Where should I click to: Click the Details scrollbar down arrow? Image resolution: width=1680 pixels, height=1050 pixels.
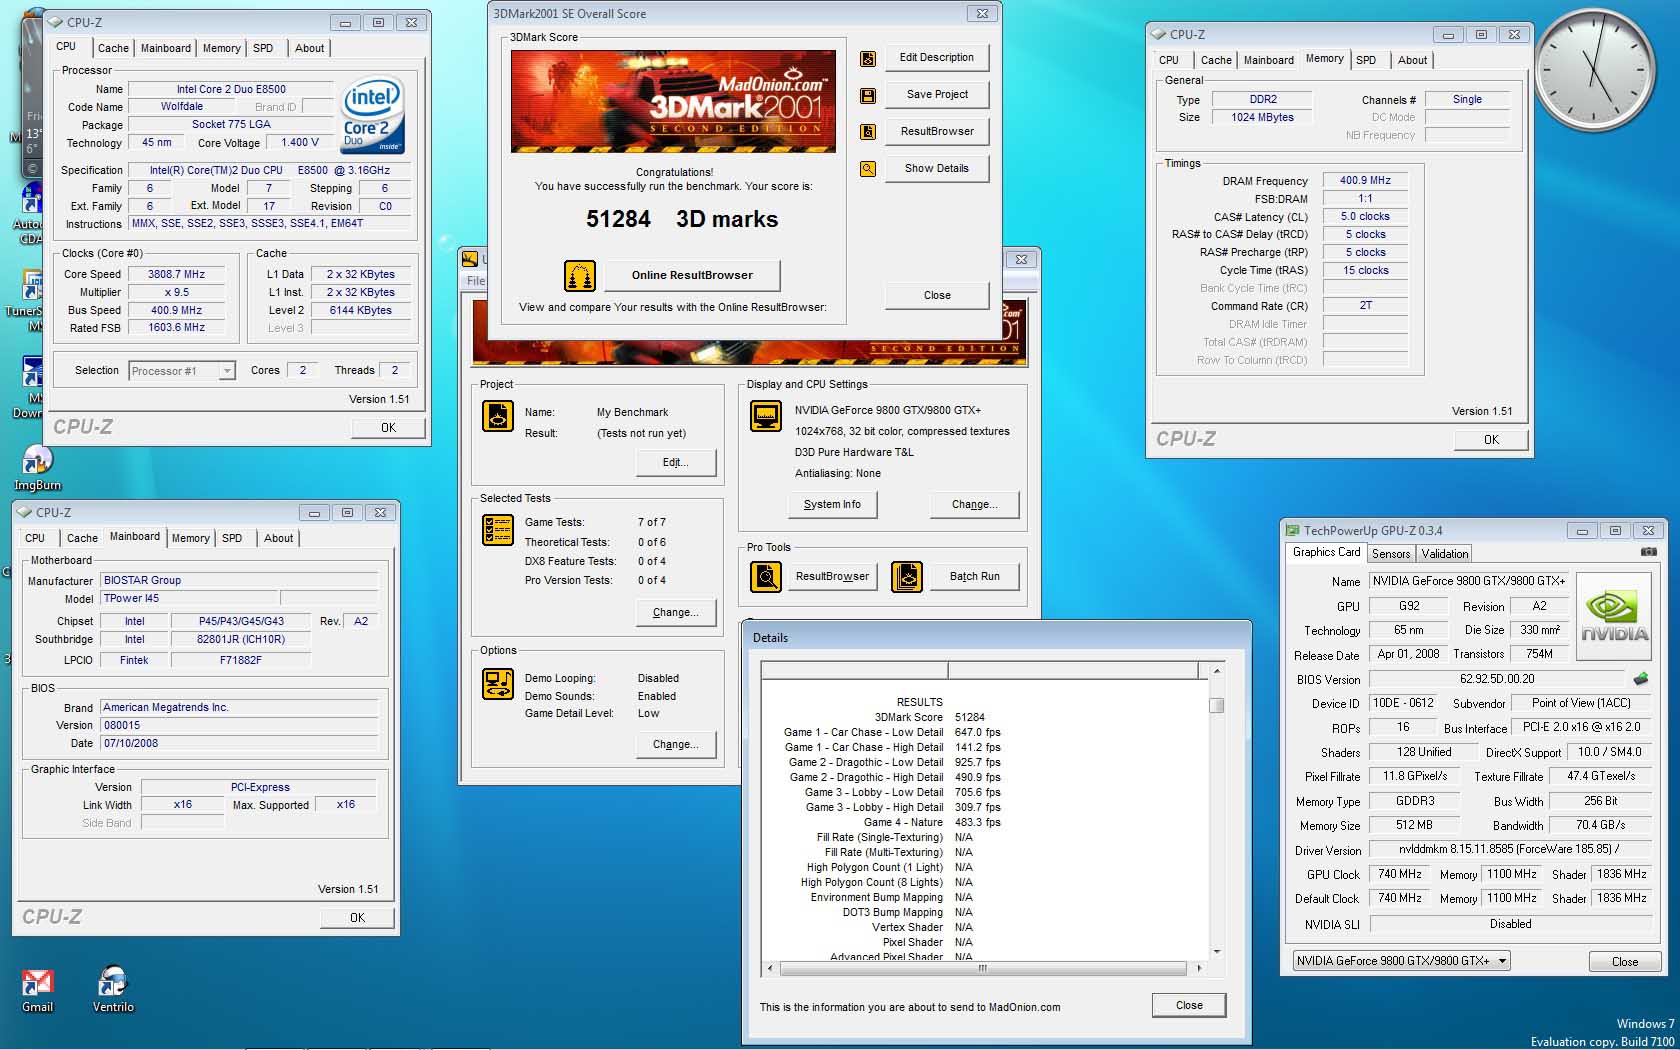click(1217, 952)
